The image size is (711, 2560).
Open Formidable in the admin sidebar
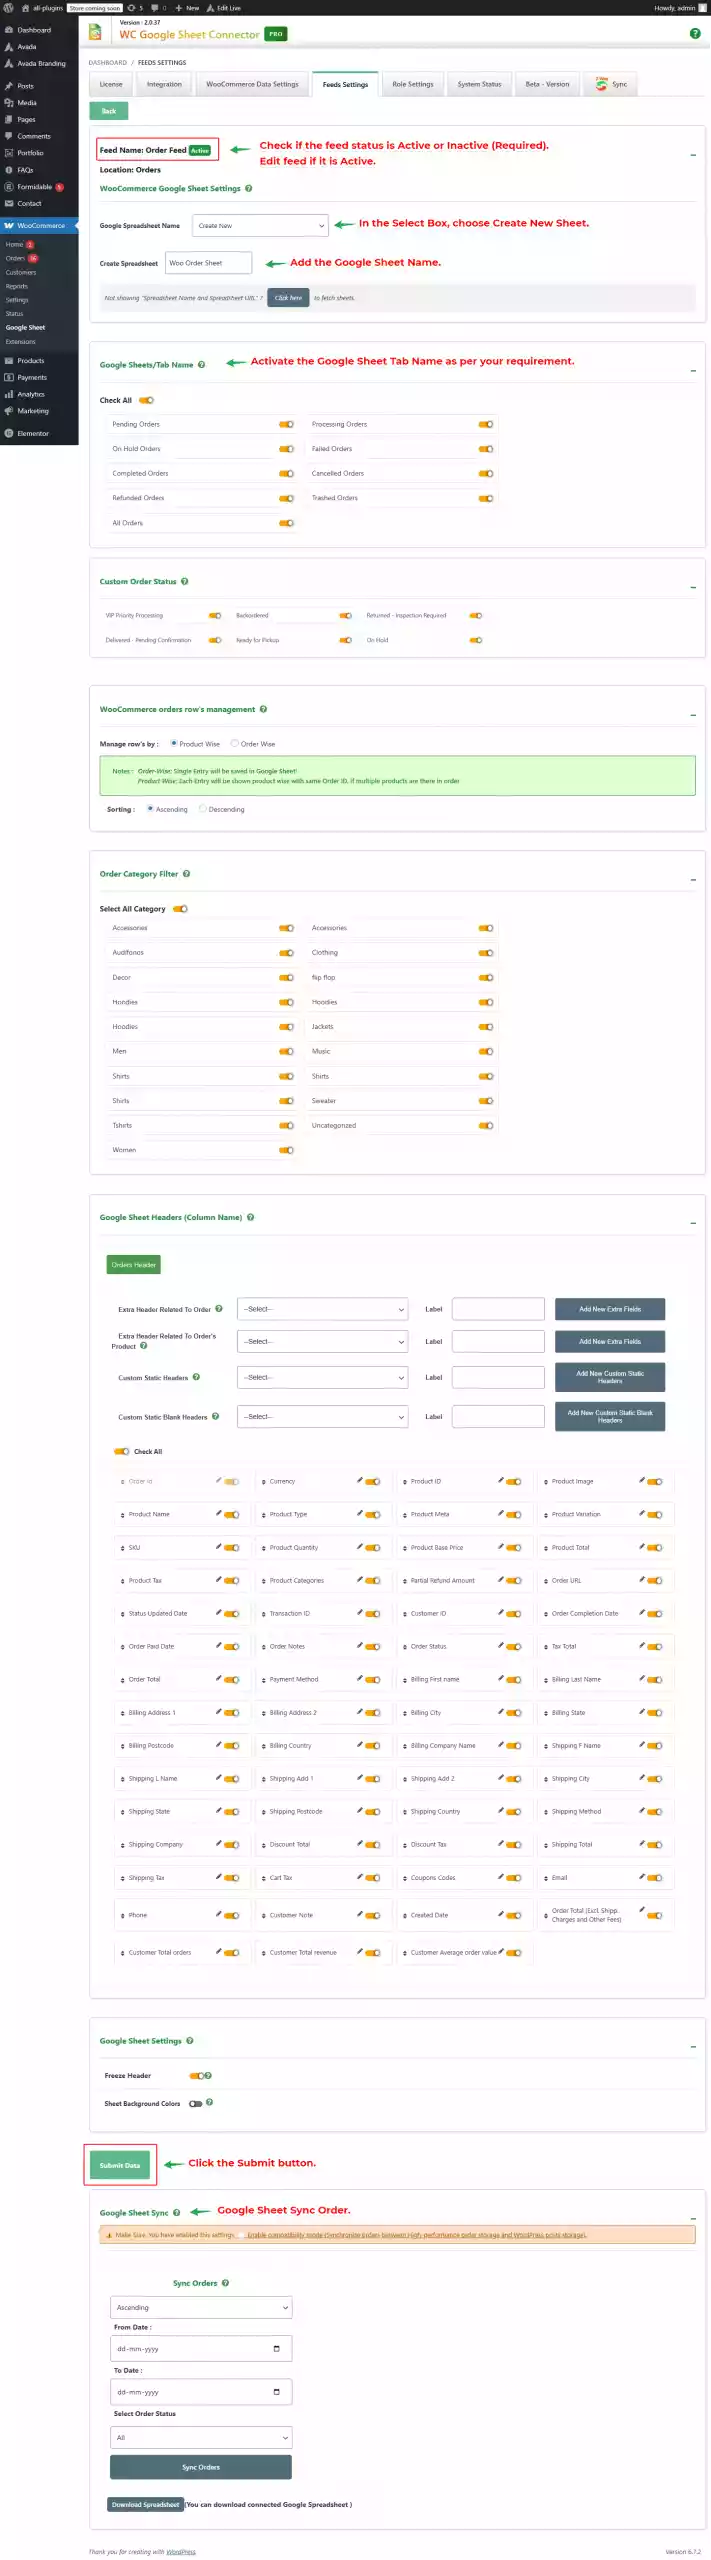(34, 187)
